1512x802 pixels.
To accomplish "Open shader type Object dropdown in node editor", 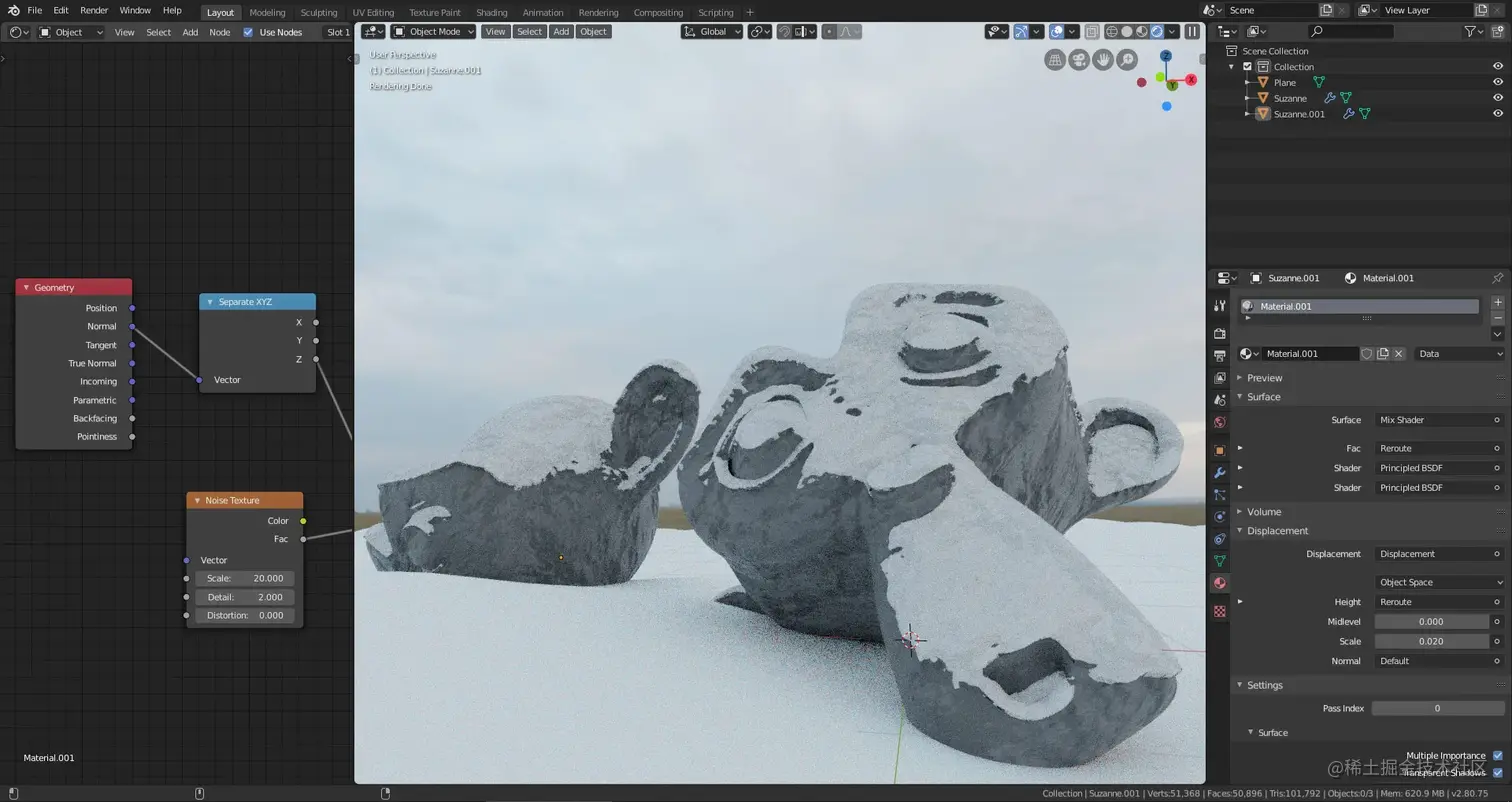I will (70, 32).
